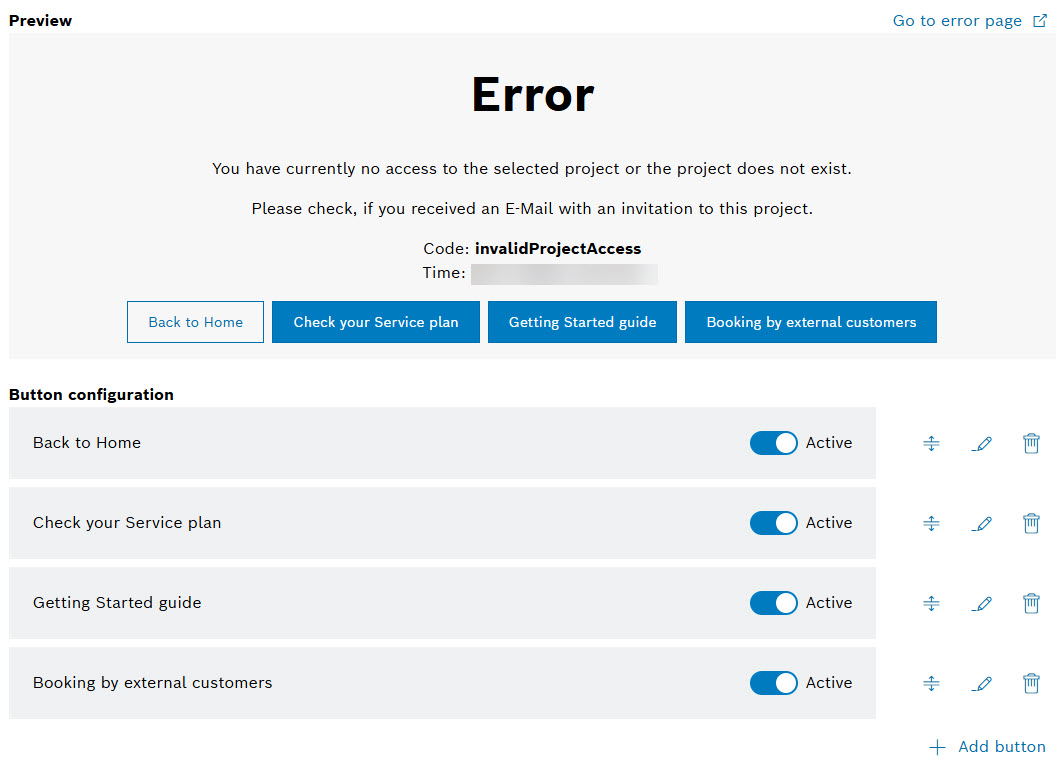Click Back to Home preview button
Viewport: 1062px width, 775px height.
(195, 322)
